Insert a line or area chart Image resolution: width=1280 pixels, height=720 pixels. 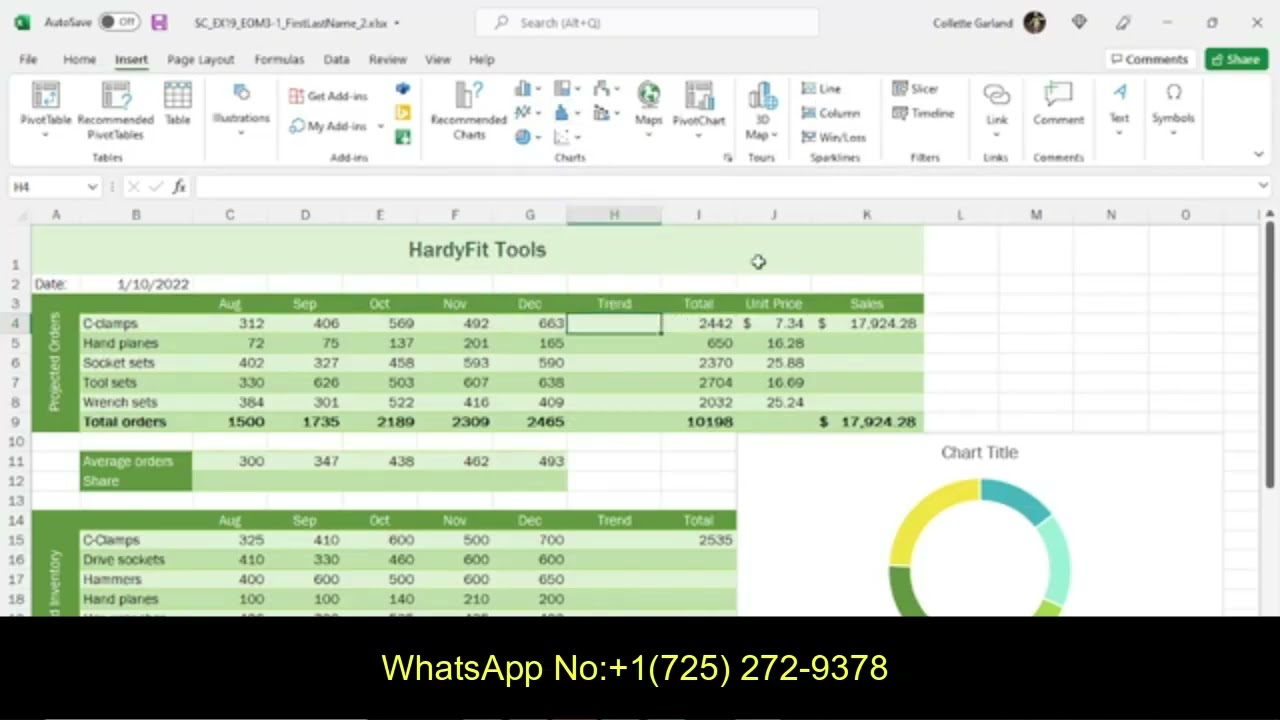click(527, 113)
